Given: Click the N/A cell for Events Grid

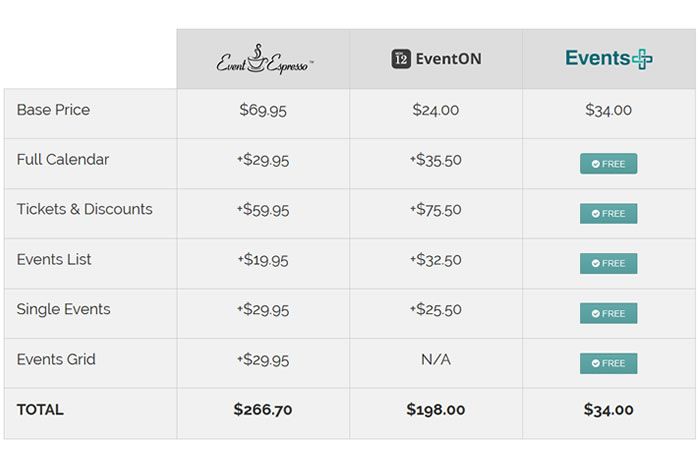Looking at the screenshot, I should [x=436, y=360].
